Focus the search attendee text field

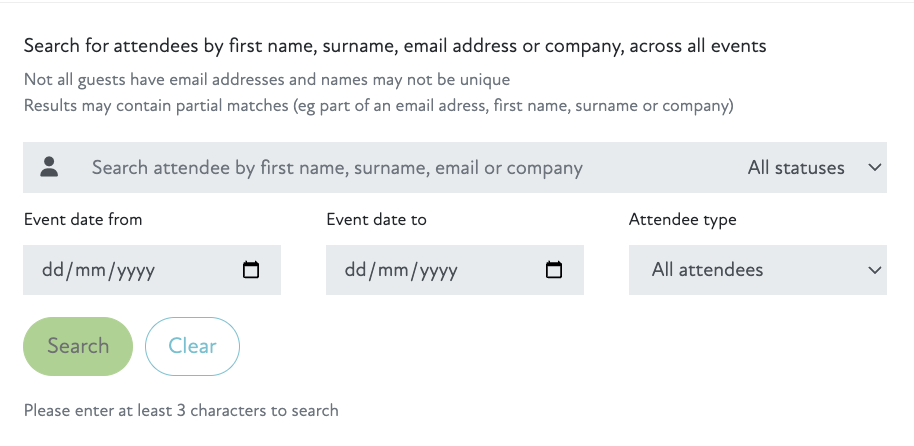[400, 168]
